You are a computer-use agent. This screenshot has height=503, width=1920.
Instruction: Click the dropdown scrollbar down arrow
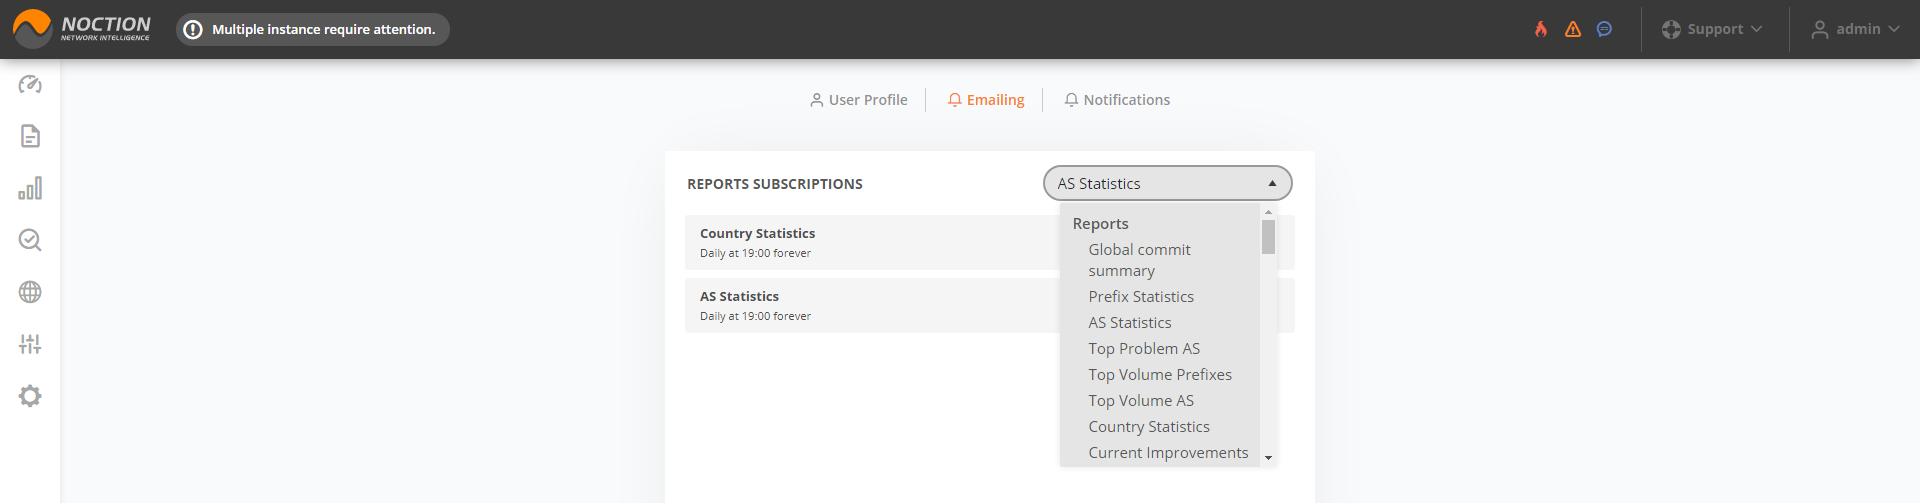[1268, 458]
